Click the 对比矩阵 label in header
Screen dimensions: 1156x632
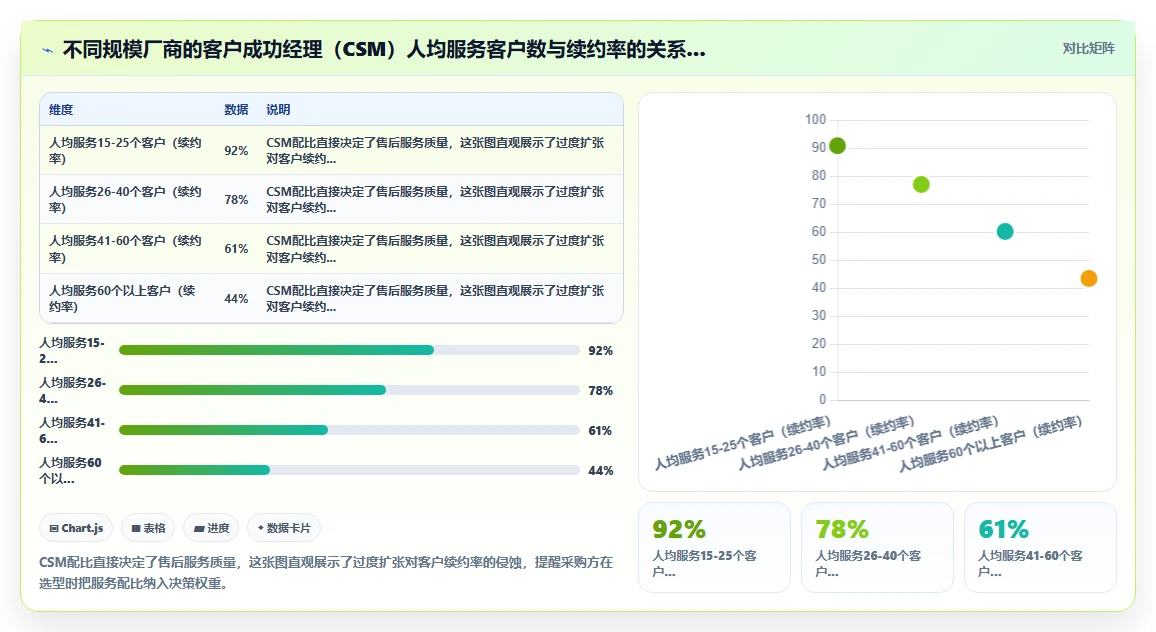pos(1088,49)
